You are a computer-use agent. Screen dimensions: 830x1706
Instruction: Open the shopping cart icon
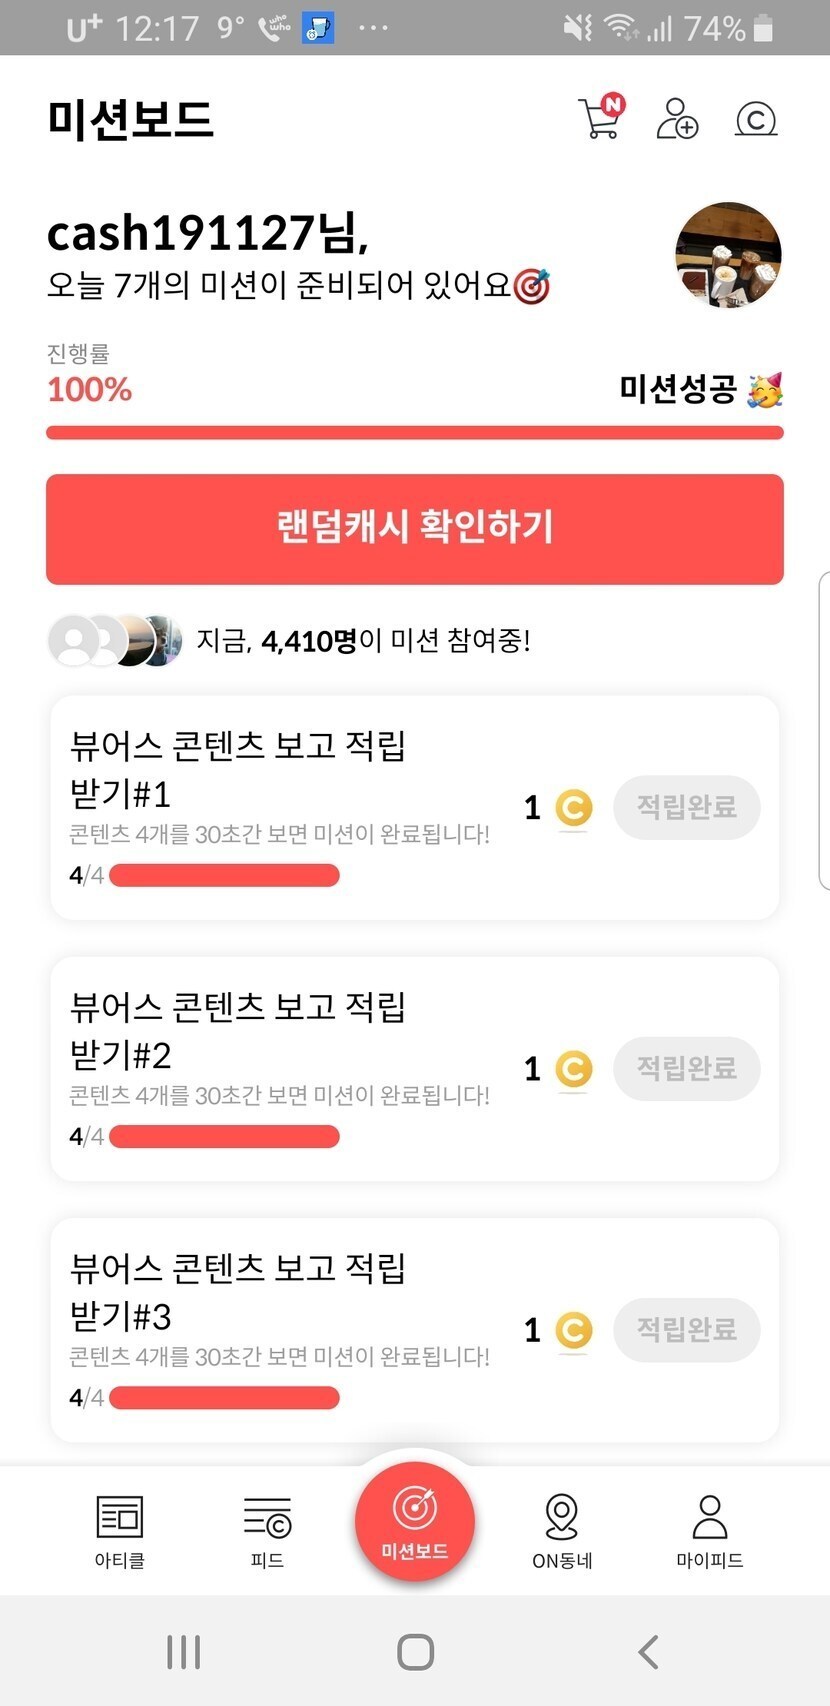pyautogui.click(x=601, y=118)
